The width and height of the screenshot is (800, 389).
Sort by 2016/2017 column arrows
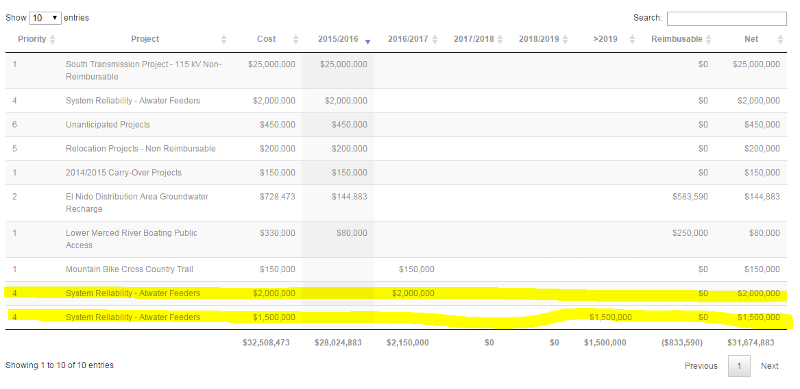pyautogui.click(x=435, y=39)
